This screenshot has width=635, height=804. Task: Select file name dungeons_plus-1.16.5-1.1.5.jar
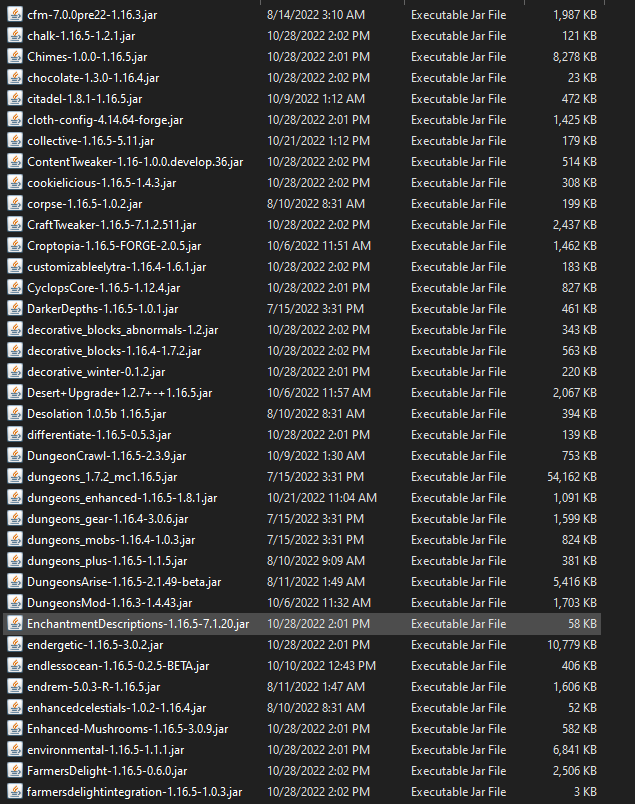pyautogui.click(x=107, y=561)
